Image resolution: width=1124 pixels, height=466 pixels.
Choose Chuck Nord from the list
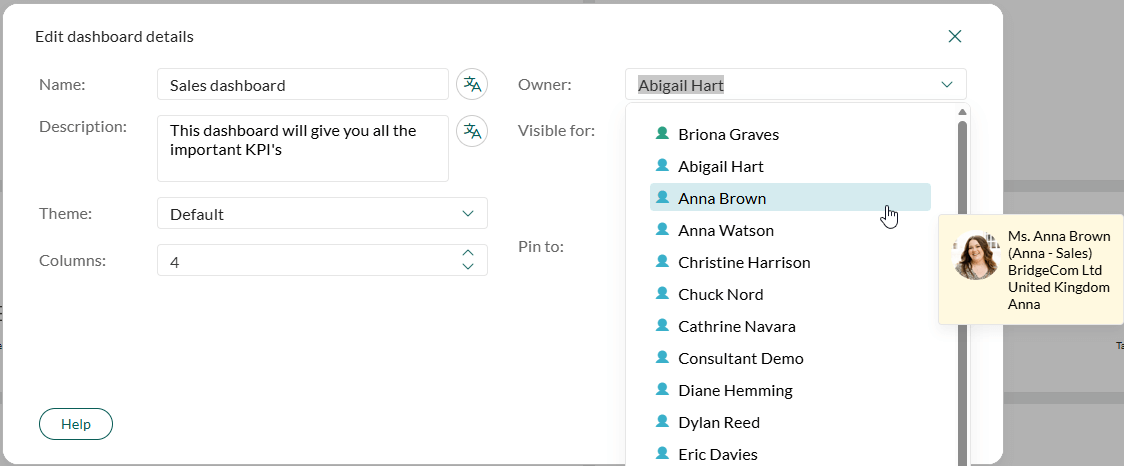790,294
